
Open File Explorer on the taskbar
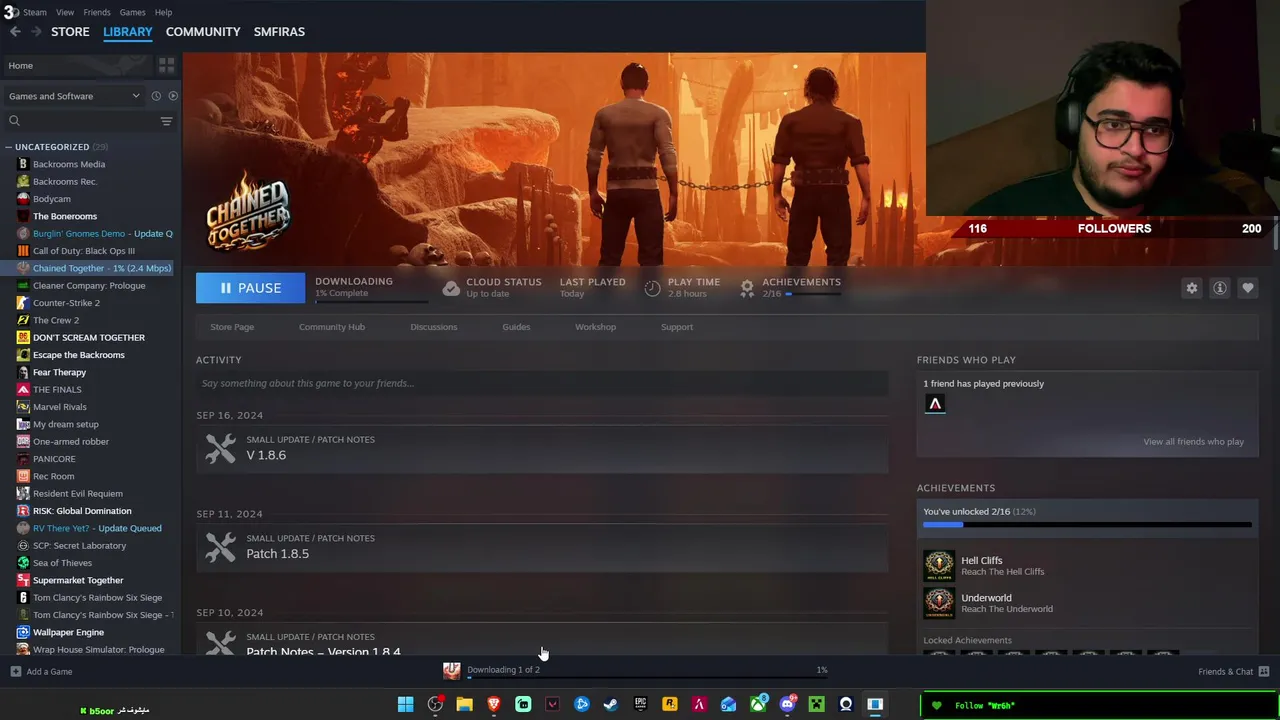click(x=464, y=704)
